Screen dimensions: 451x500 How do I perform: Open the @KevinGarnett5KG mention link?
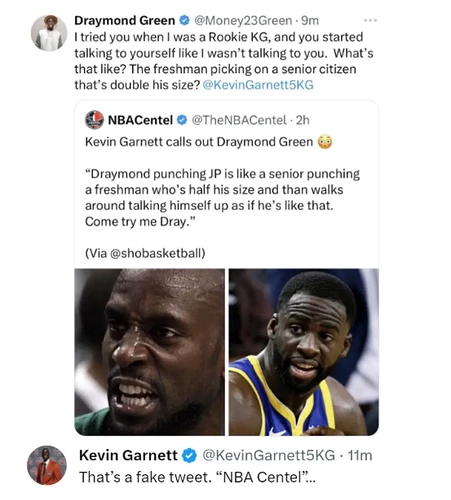point(258,85)
